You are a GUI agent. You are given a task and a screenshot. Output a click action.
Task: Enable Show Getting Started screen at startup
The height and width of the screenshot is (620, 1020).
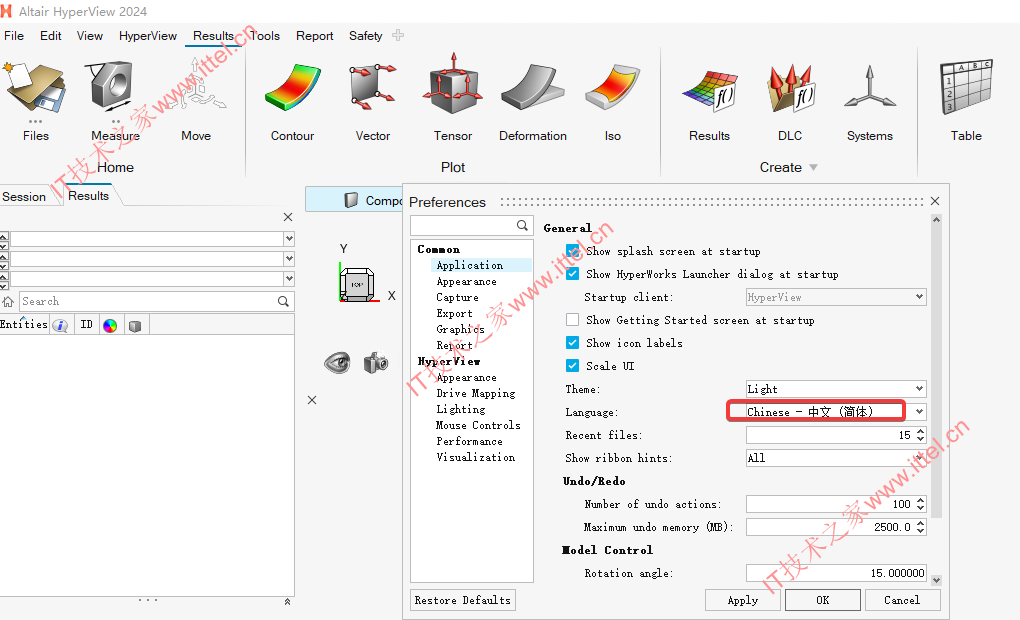pyautogui.click(x=572, y=319)
